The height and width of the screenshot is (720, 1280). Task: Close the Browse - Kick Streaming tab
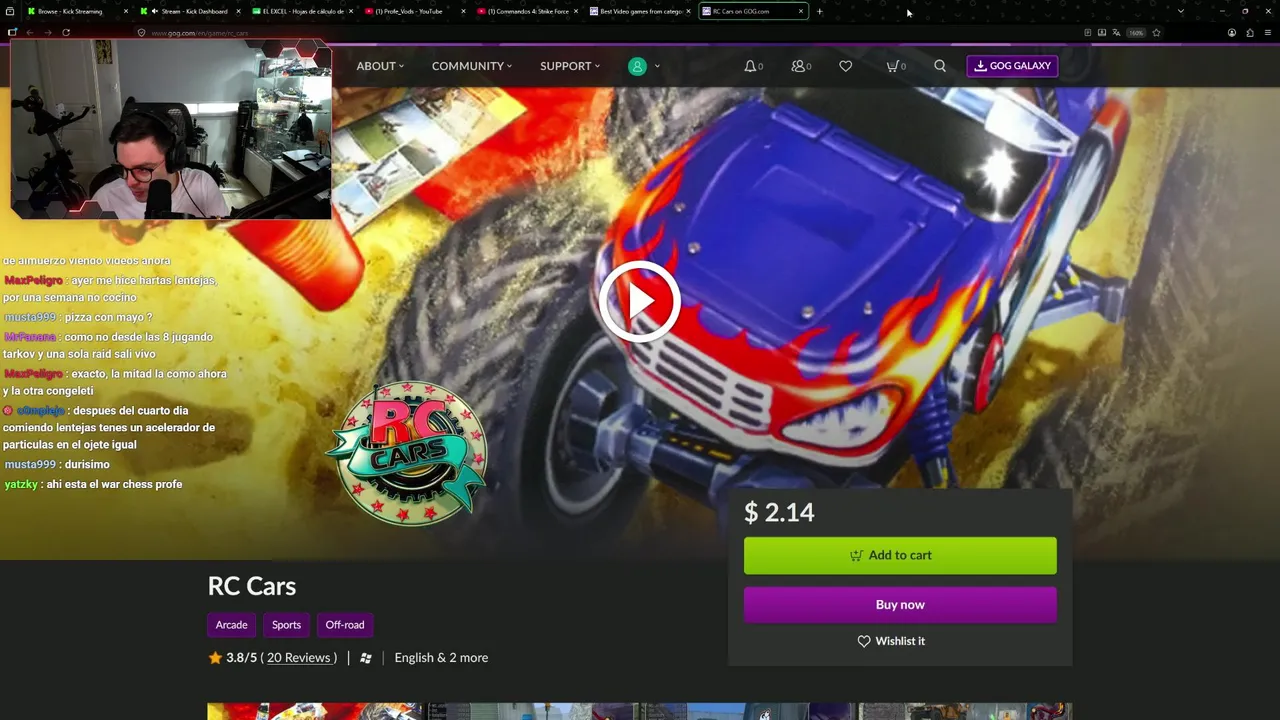tap(126, 11)
